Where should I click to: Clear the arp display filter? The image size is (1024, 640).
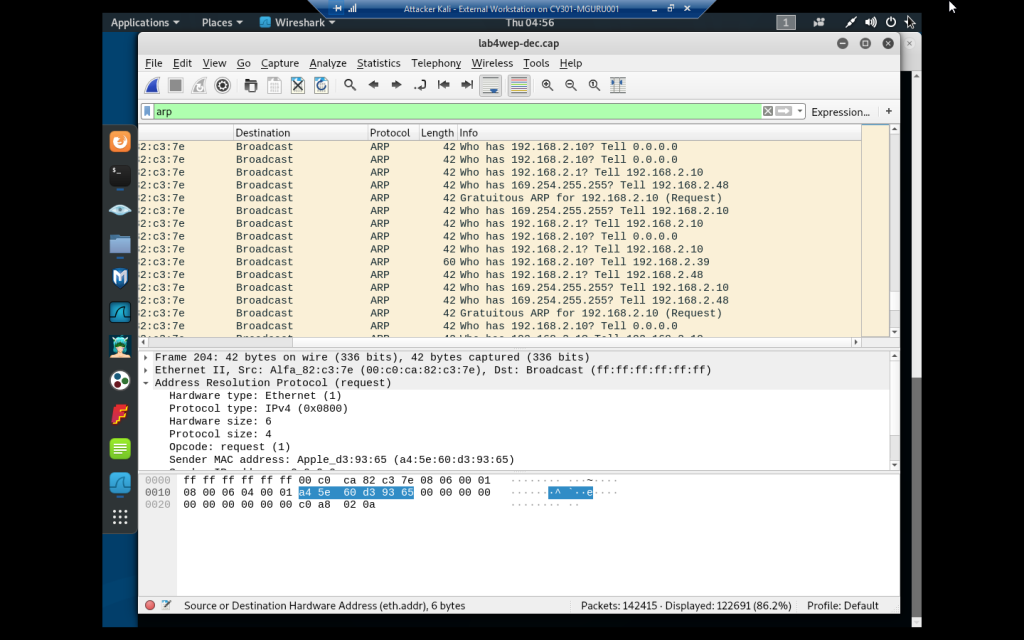pyautogui.click(x=768, y=112)
